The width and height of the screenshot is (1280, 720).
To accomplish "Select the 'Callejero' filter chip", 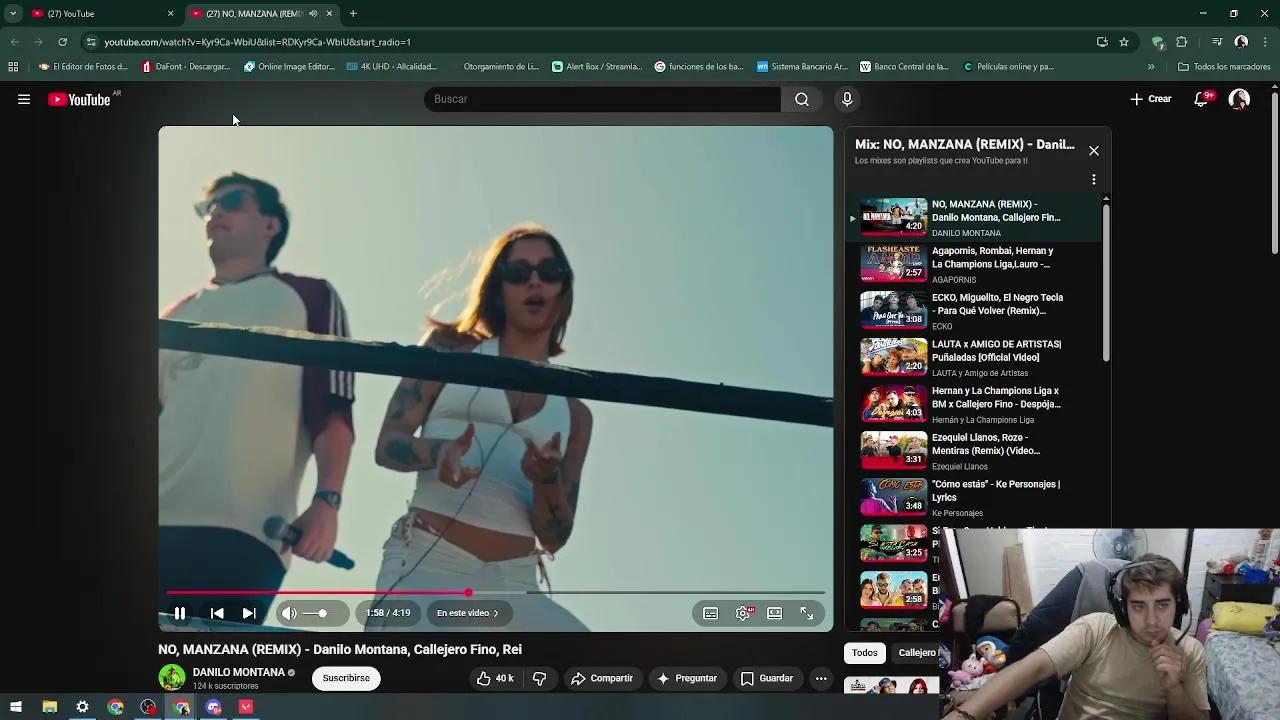I will click(x=916, y=653).
